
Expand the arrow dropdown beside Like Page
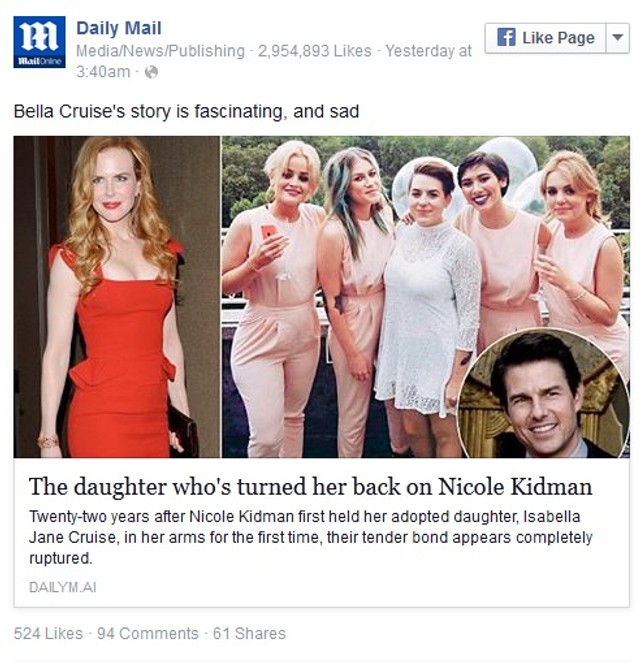(618, 38)
